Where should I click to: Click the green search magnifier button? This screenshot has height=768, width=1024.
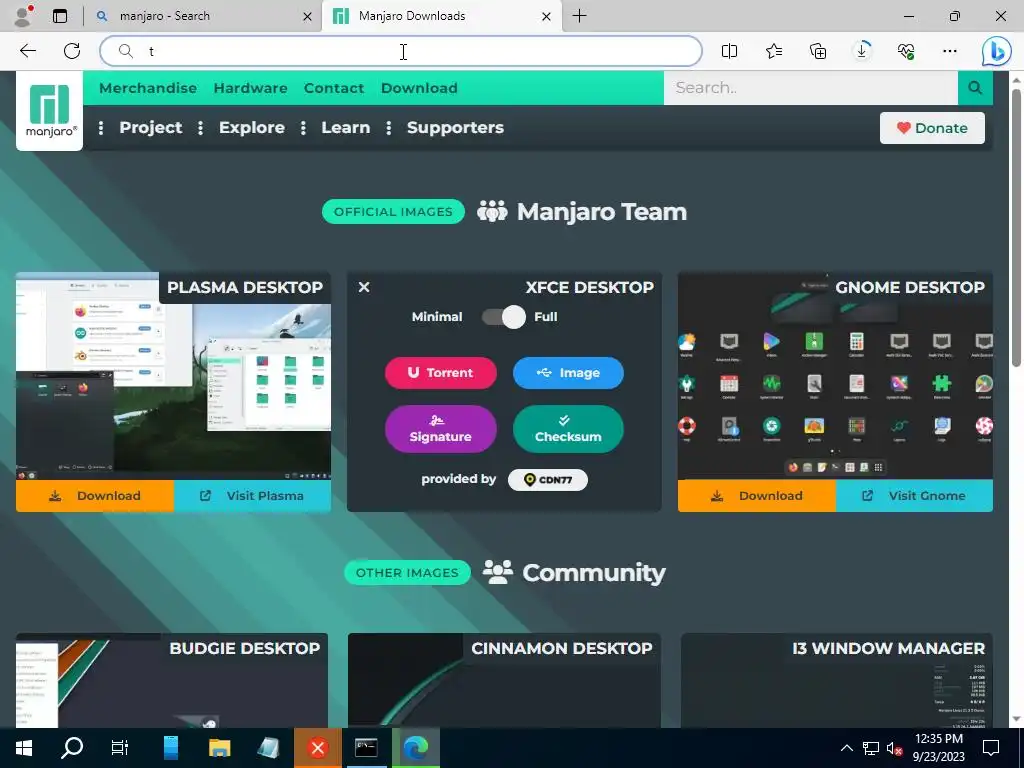(975, 88)
